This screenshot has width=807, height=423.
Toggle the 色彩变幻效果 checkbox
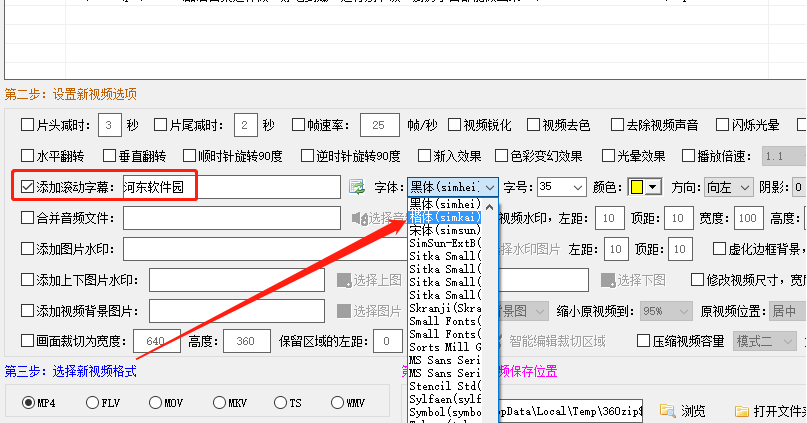coord(501,155)
